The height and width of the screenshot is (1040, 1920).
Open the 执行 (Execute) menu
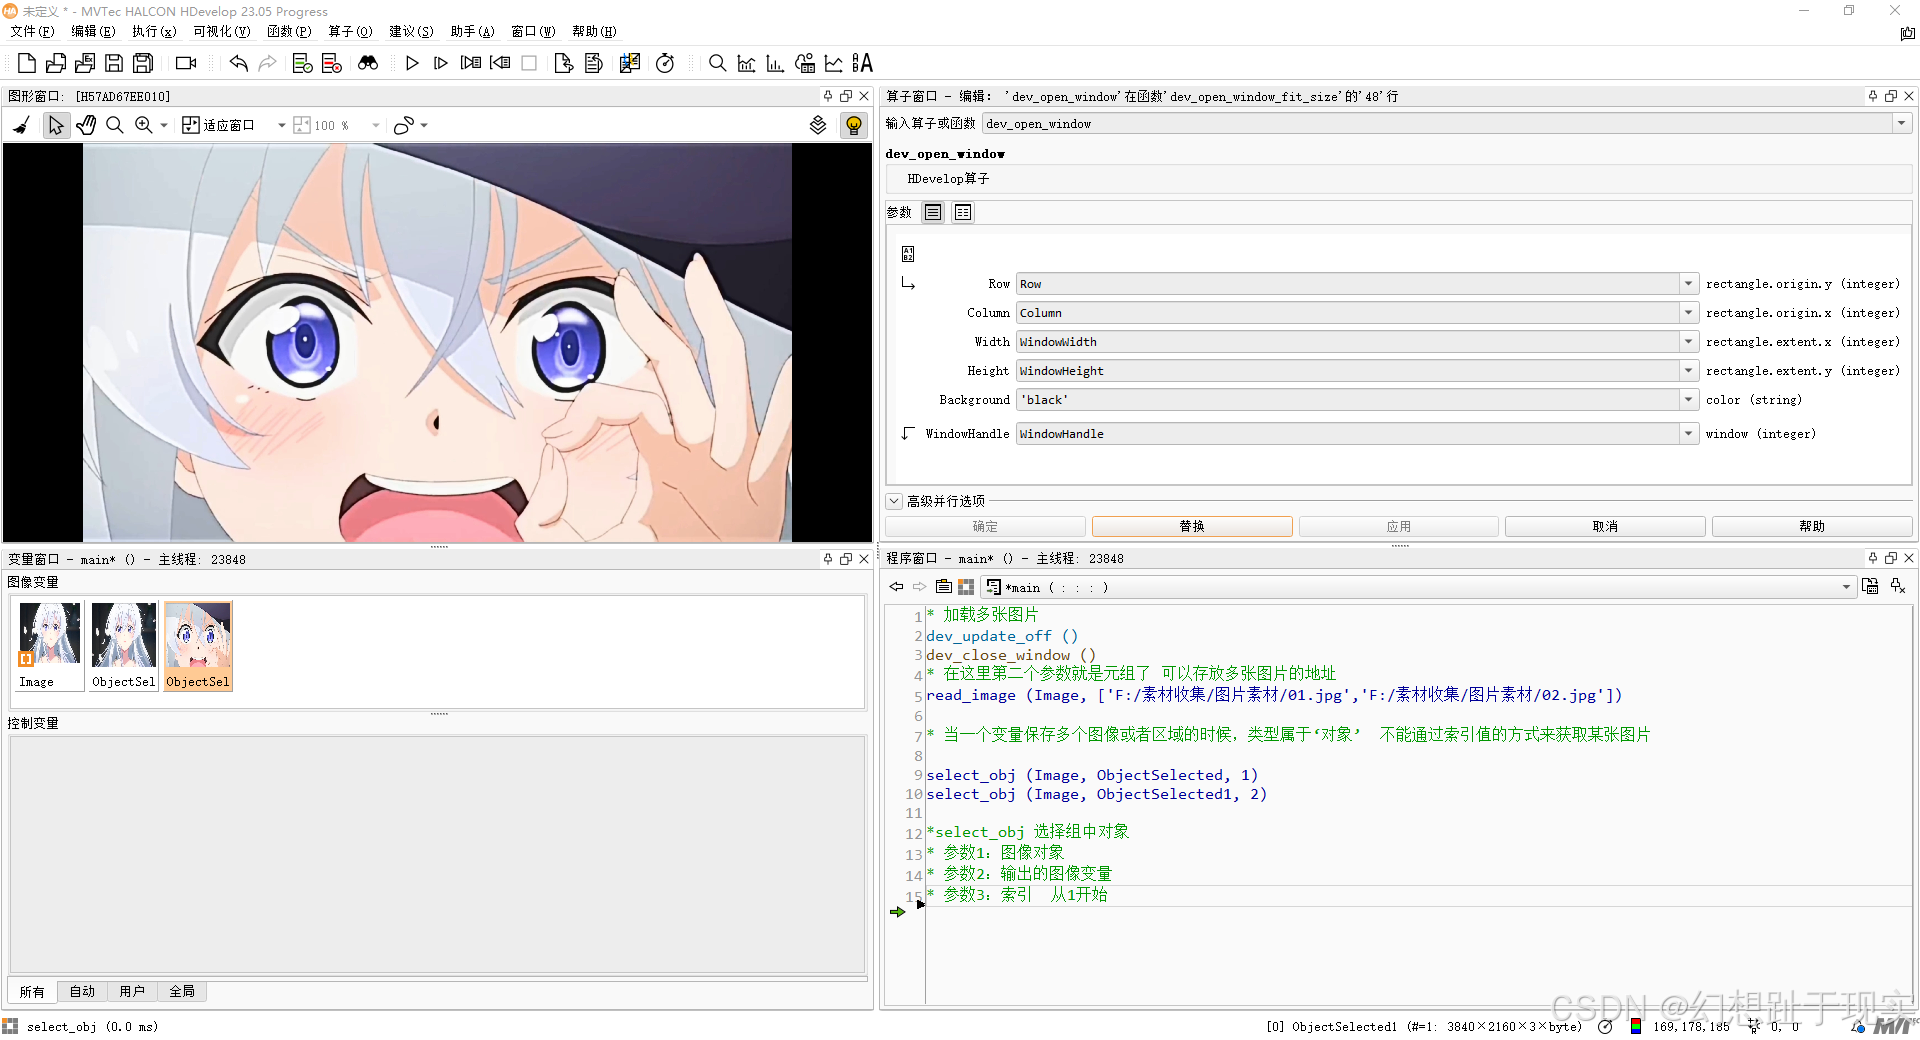click(154, 31)
